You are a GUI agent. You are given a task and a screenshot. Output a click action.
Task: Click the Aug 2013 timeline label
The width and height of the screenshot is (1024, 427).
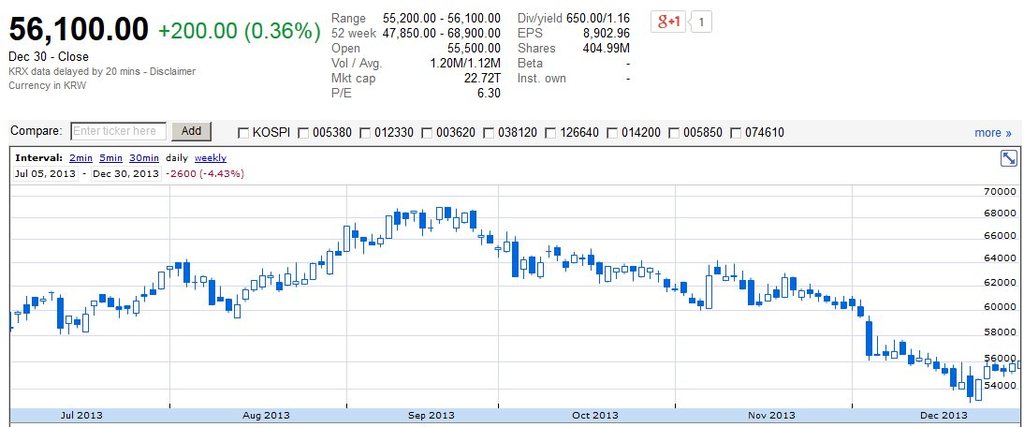266,415
